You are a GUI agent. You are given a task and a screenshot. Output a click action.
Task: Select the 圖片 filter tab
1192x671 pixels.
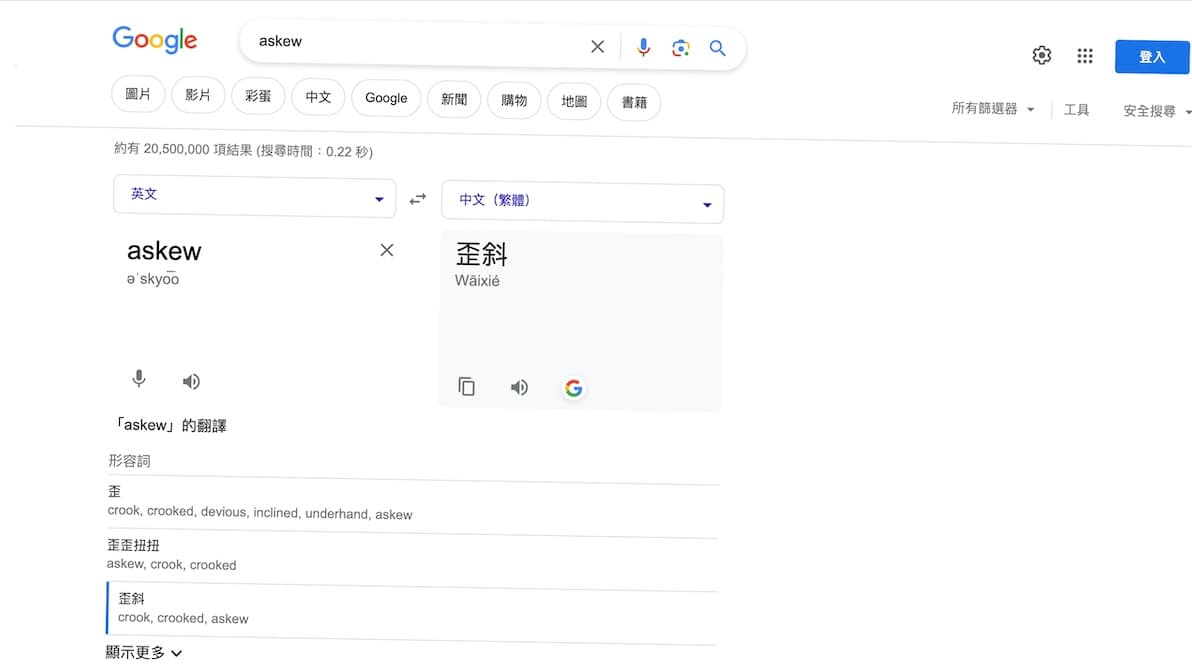138,94
